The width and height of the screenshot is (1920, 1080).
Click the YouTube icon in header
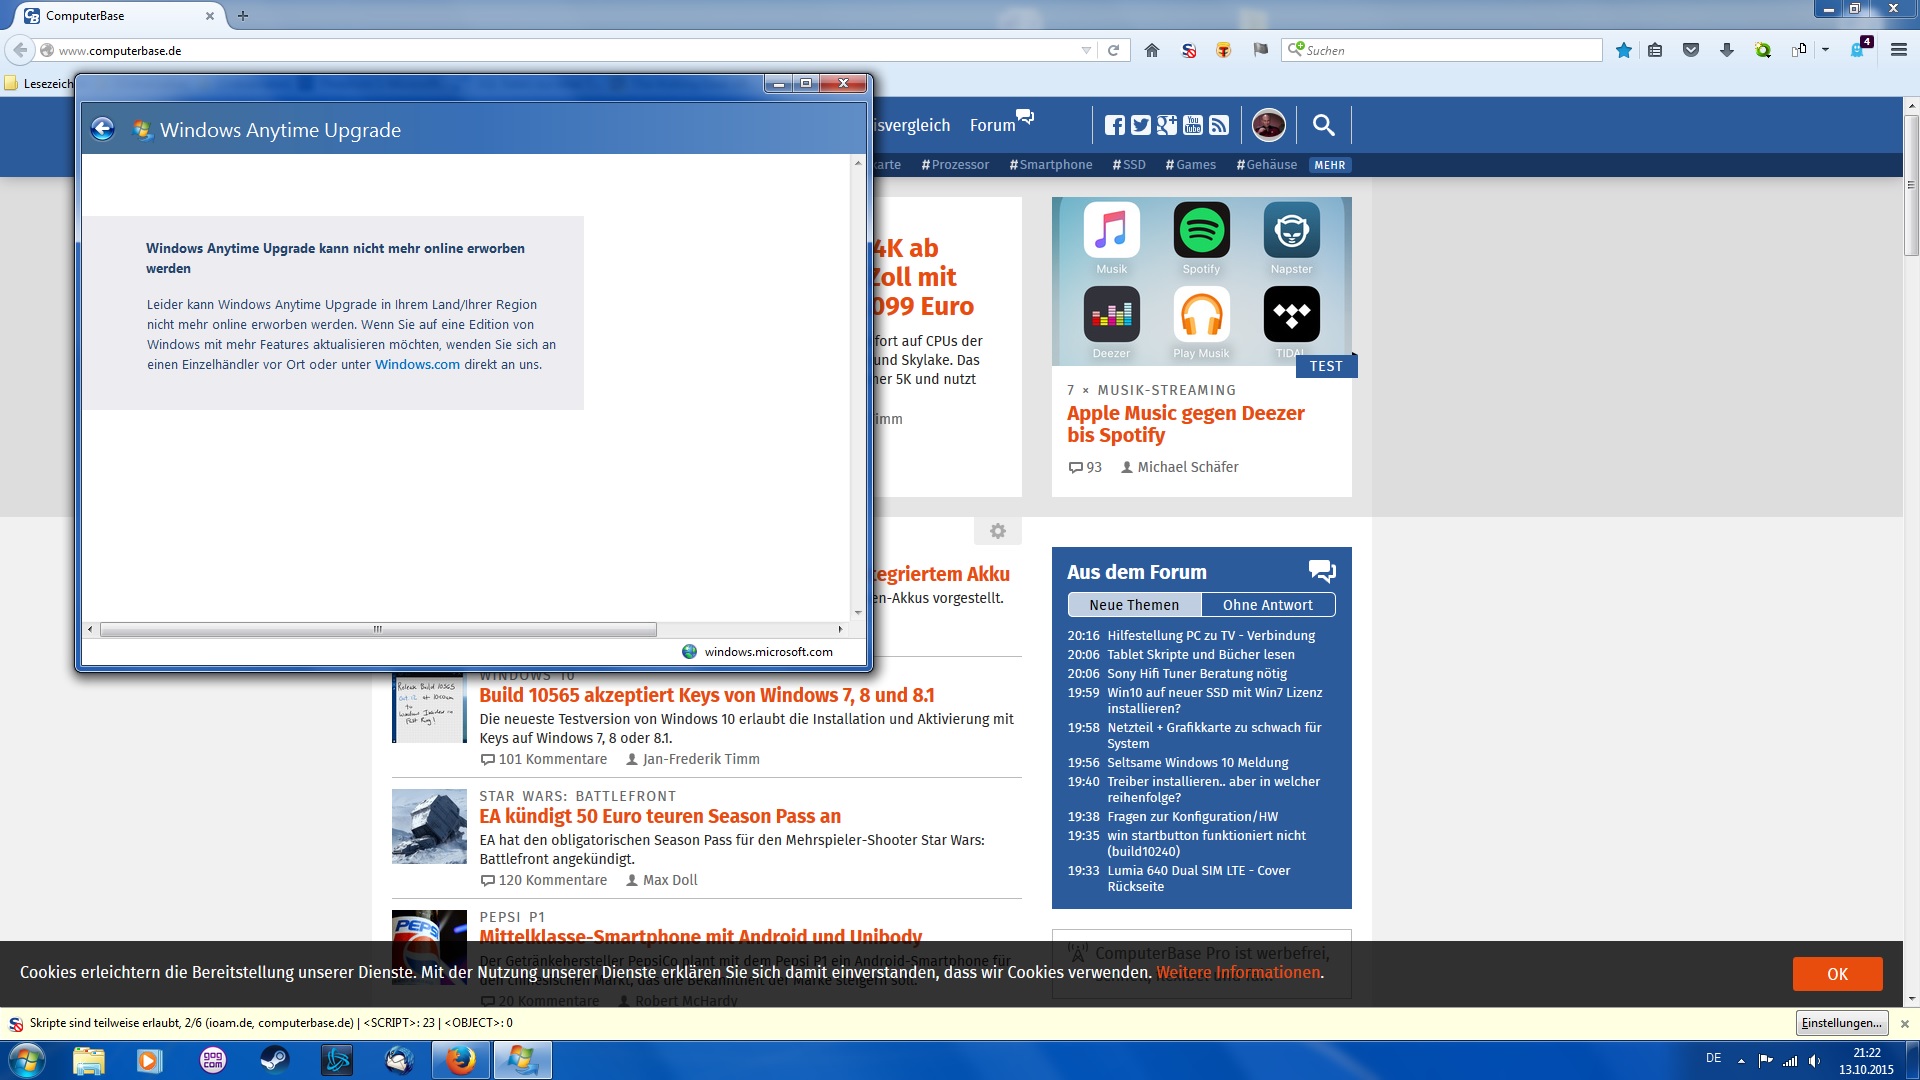click(x=1192, y=125)
